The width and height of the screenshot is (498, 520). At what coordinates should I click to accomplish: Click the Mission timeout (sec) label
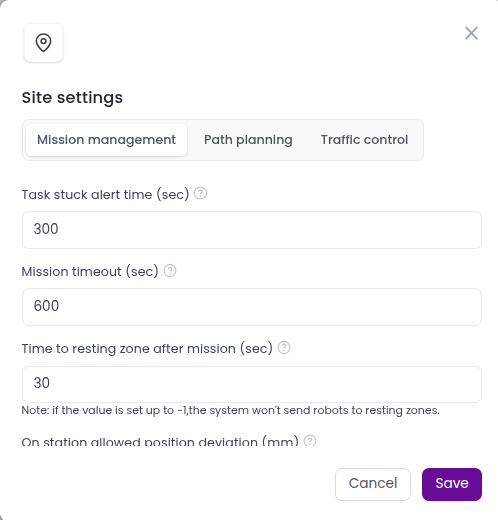[90, 272]
